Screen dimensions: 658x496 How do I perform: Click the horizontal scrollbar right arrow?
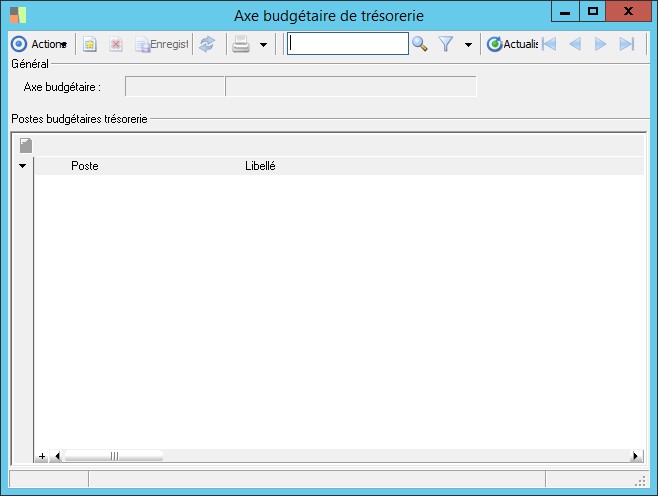[636, 456]
